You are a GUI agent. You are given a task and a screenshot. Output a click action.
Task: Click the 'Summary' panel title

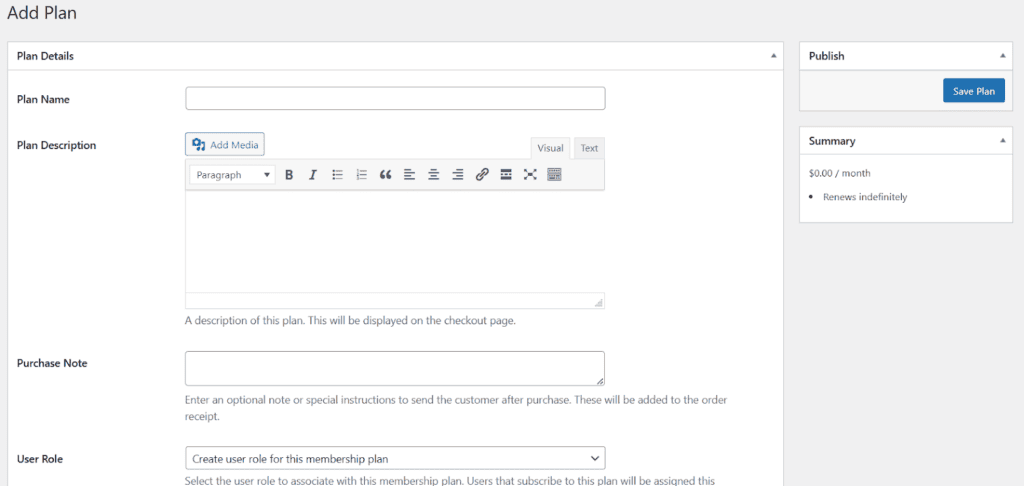(832, 140)
